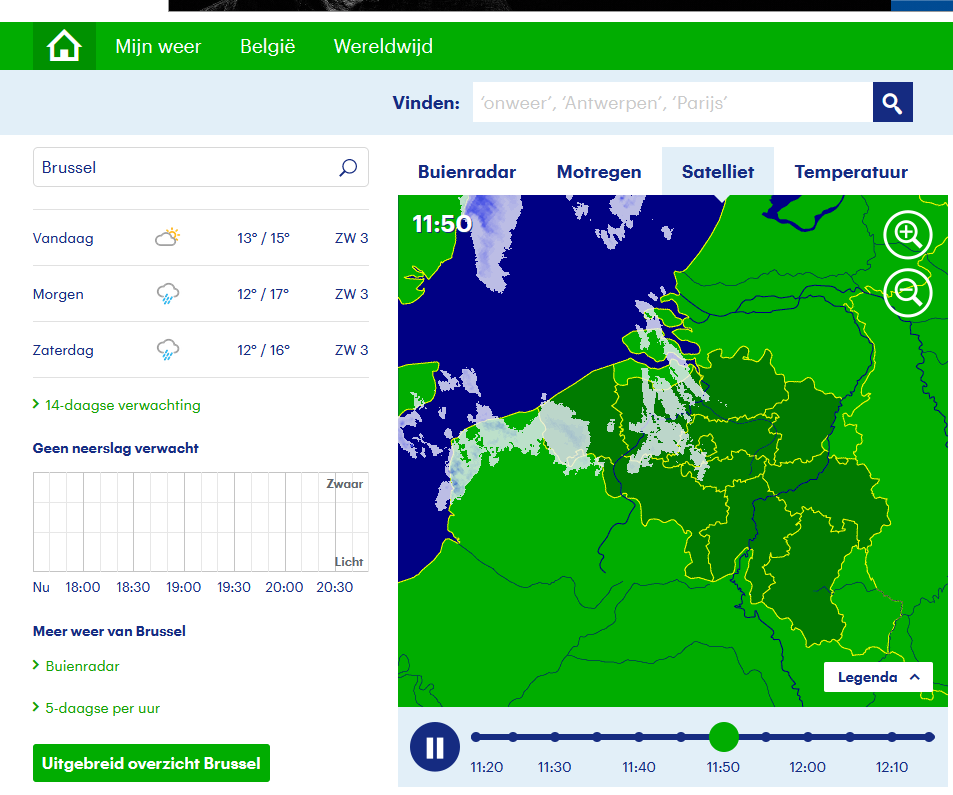953x795 pixels.
Task: Open the Wereldwijd menu
Action: pos(384,46)
